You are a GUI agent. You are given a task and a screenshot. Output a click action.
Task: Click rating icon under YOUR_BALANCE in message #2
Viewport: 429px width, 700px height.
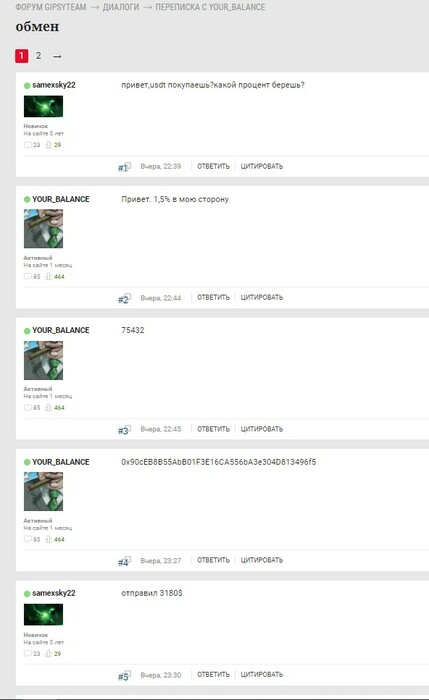tap(48, 276)
